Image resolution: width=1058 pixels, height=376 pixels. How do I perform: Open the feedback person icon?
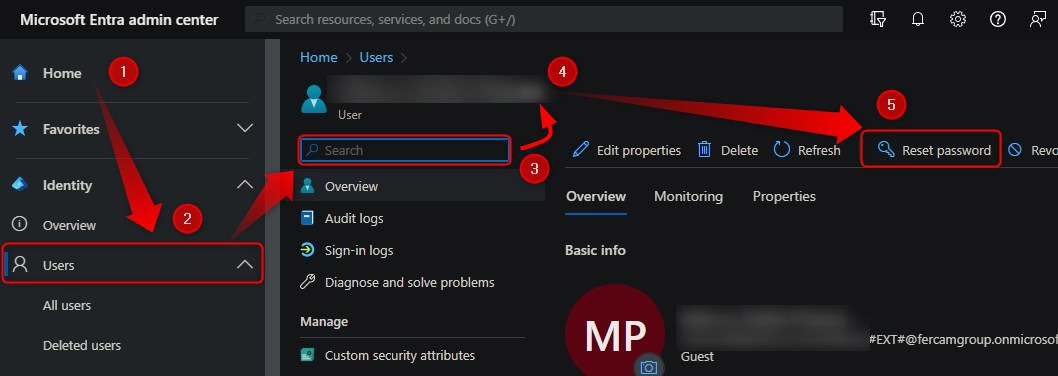pyautogui.click(x=1037, y=19)
